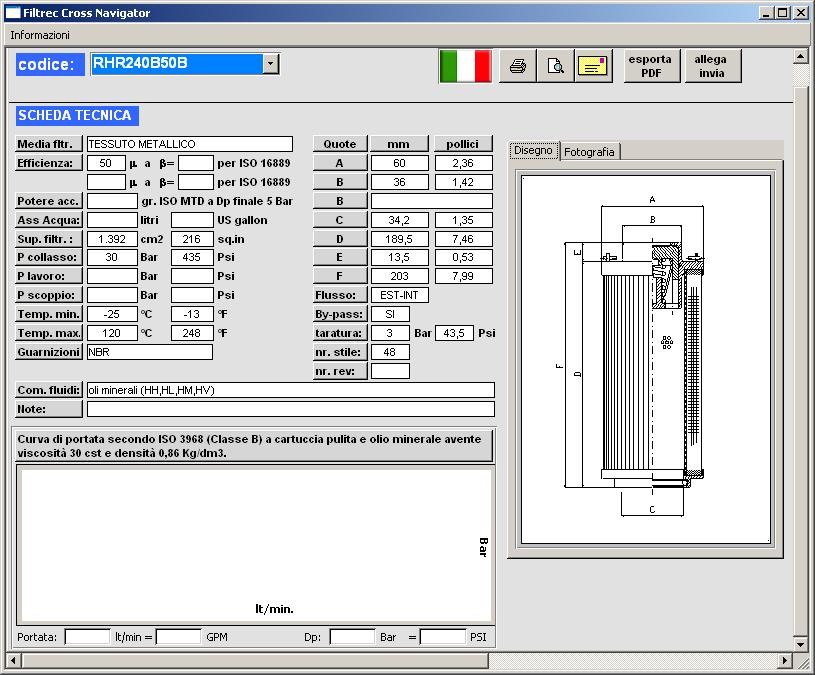Click the esporta PDF button
Image resolution: width=815 pixels, height=675 pixels.
click(650, 66)
